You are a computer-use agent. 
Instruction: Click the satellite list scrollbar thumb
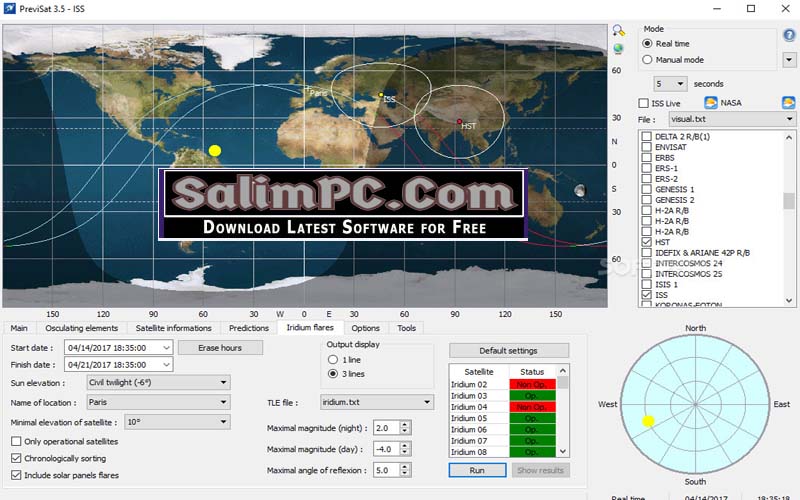789,200
